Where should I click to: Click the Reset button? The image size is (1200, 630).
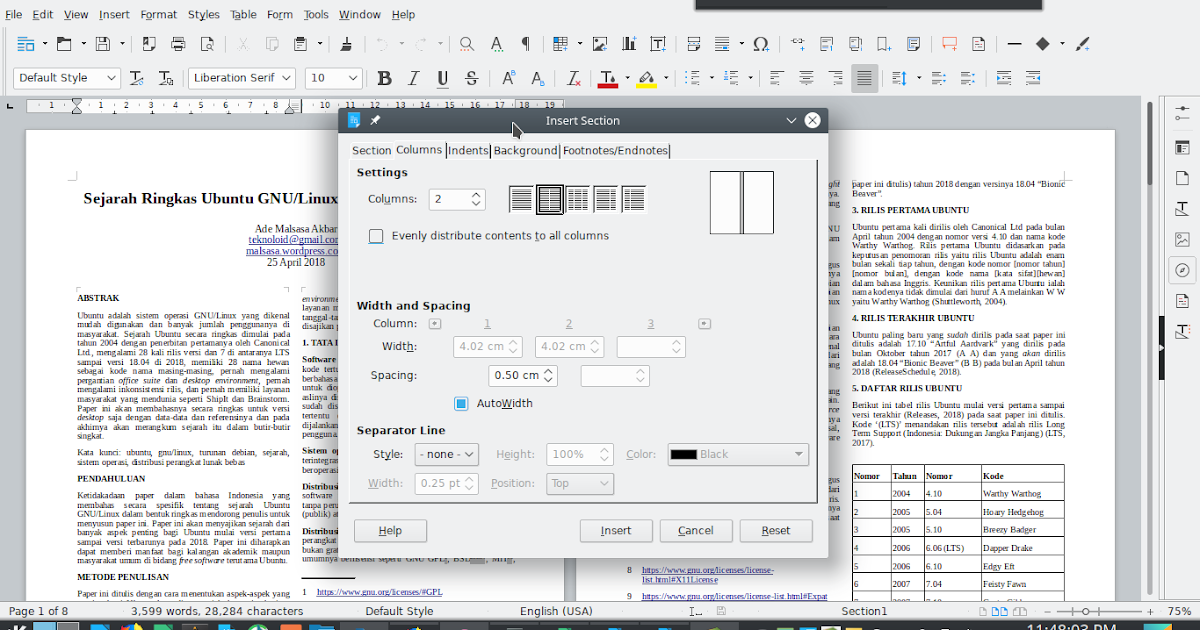pos(776,531)
